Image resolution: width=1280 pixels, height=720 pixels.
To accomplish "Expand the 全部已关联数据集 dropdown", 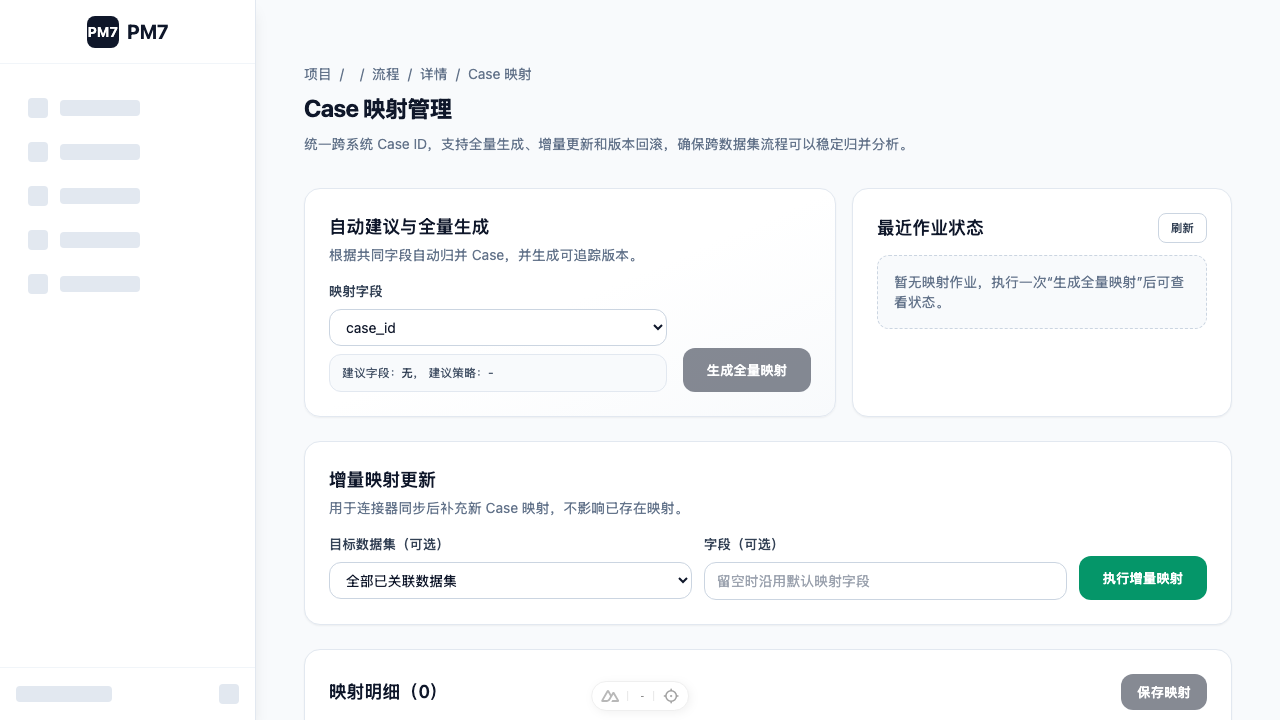I will (x=510, y=580).
